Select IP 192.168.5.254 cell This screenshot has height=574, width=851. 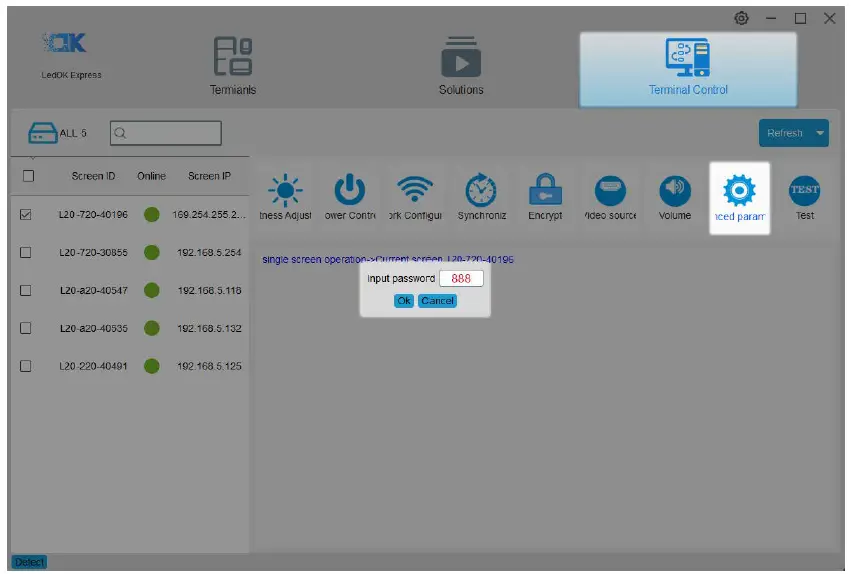(x=209, y=252)
